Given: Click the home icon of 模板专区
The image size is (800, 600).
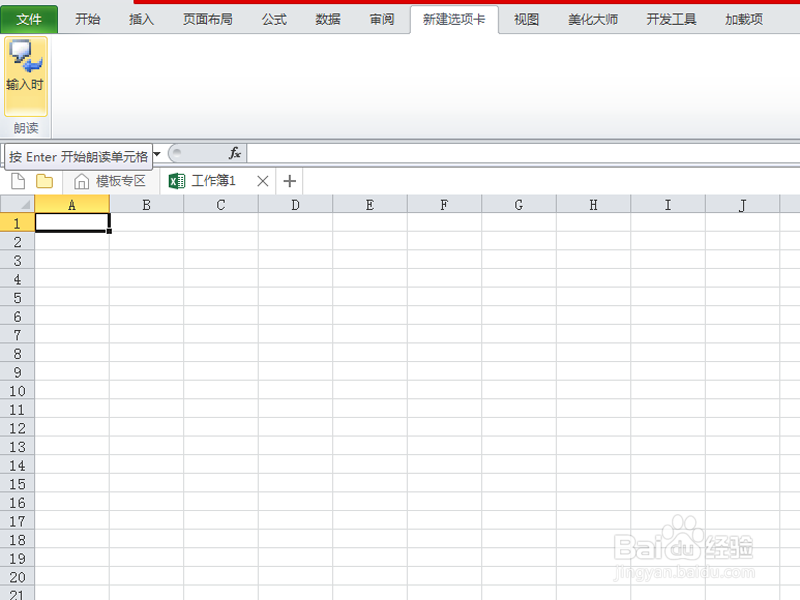Looking at the screenshot, I should tap(81, 181).
